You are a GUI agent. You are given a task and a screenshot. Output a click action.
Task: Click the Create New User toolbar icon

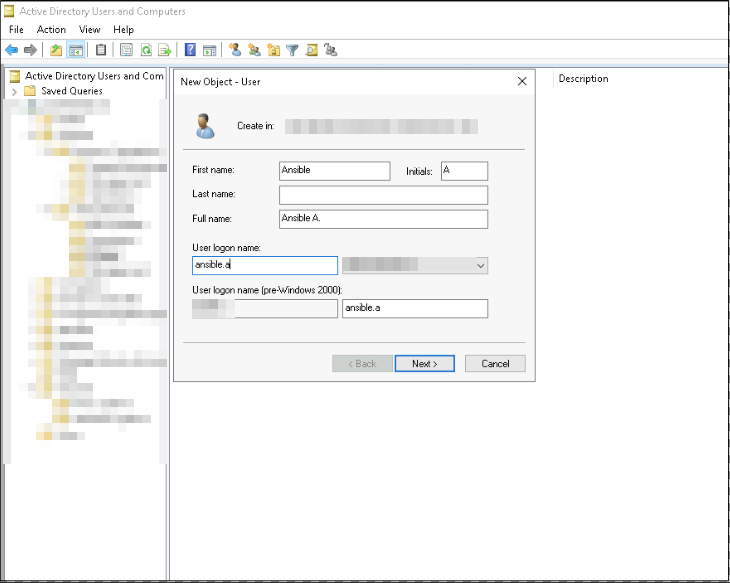[235, 50]
